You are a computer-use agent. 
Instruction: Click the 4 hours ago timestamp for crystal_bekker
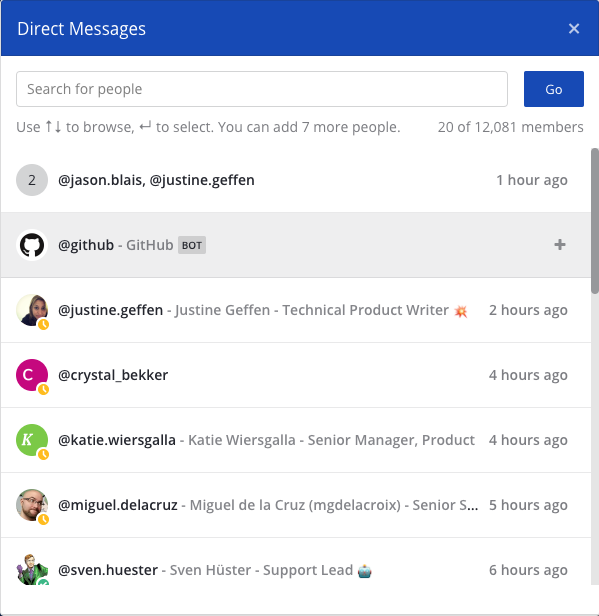528,375
